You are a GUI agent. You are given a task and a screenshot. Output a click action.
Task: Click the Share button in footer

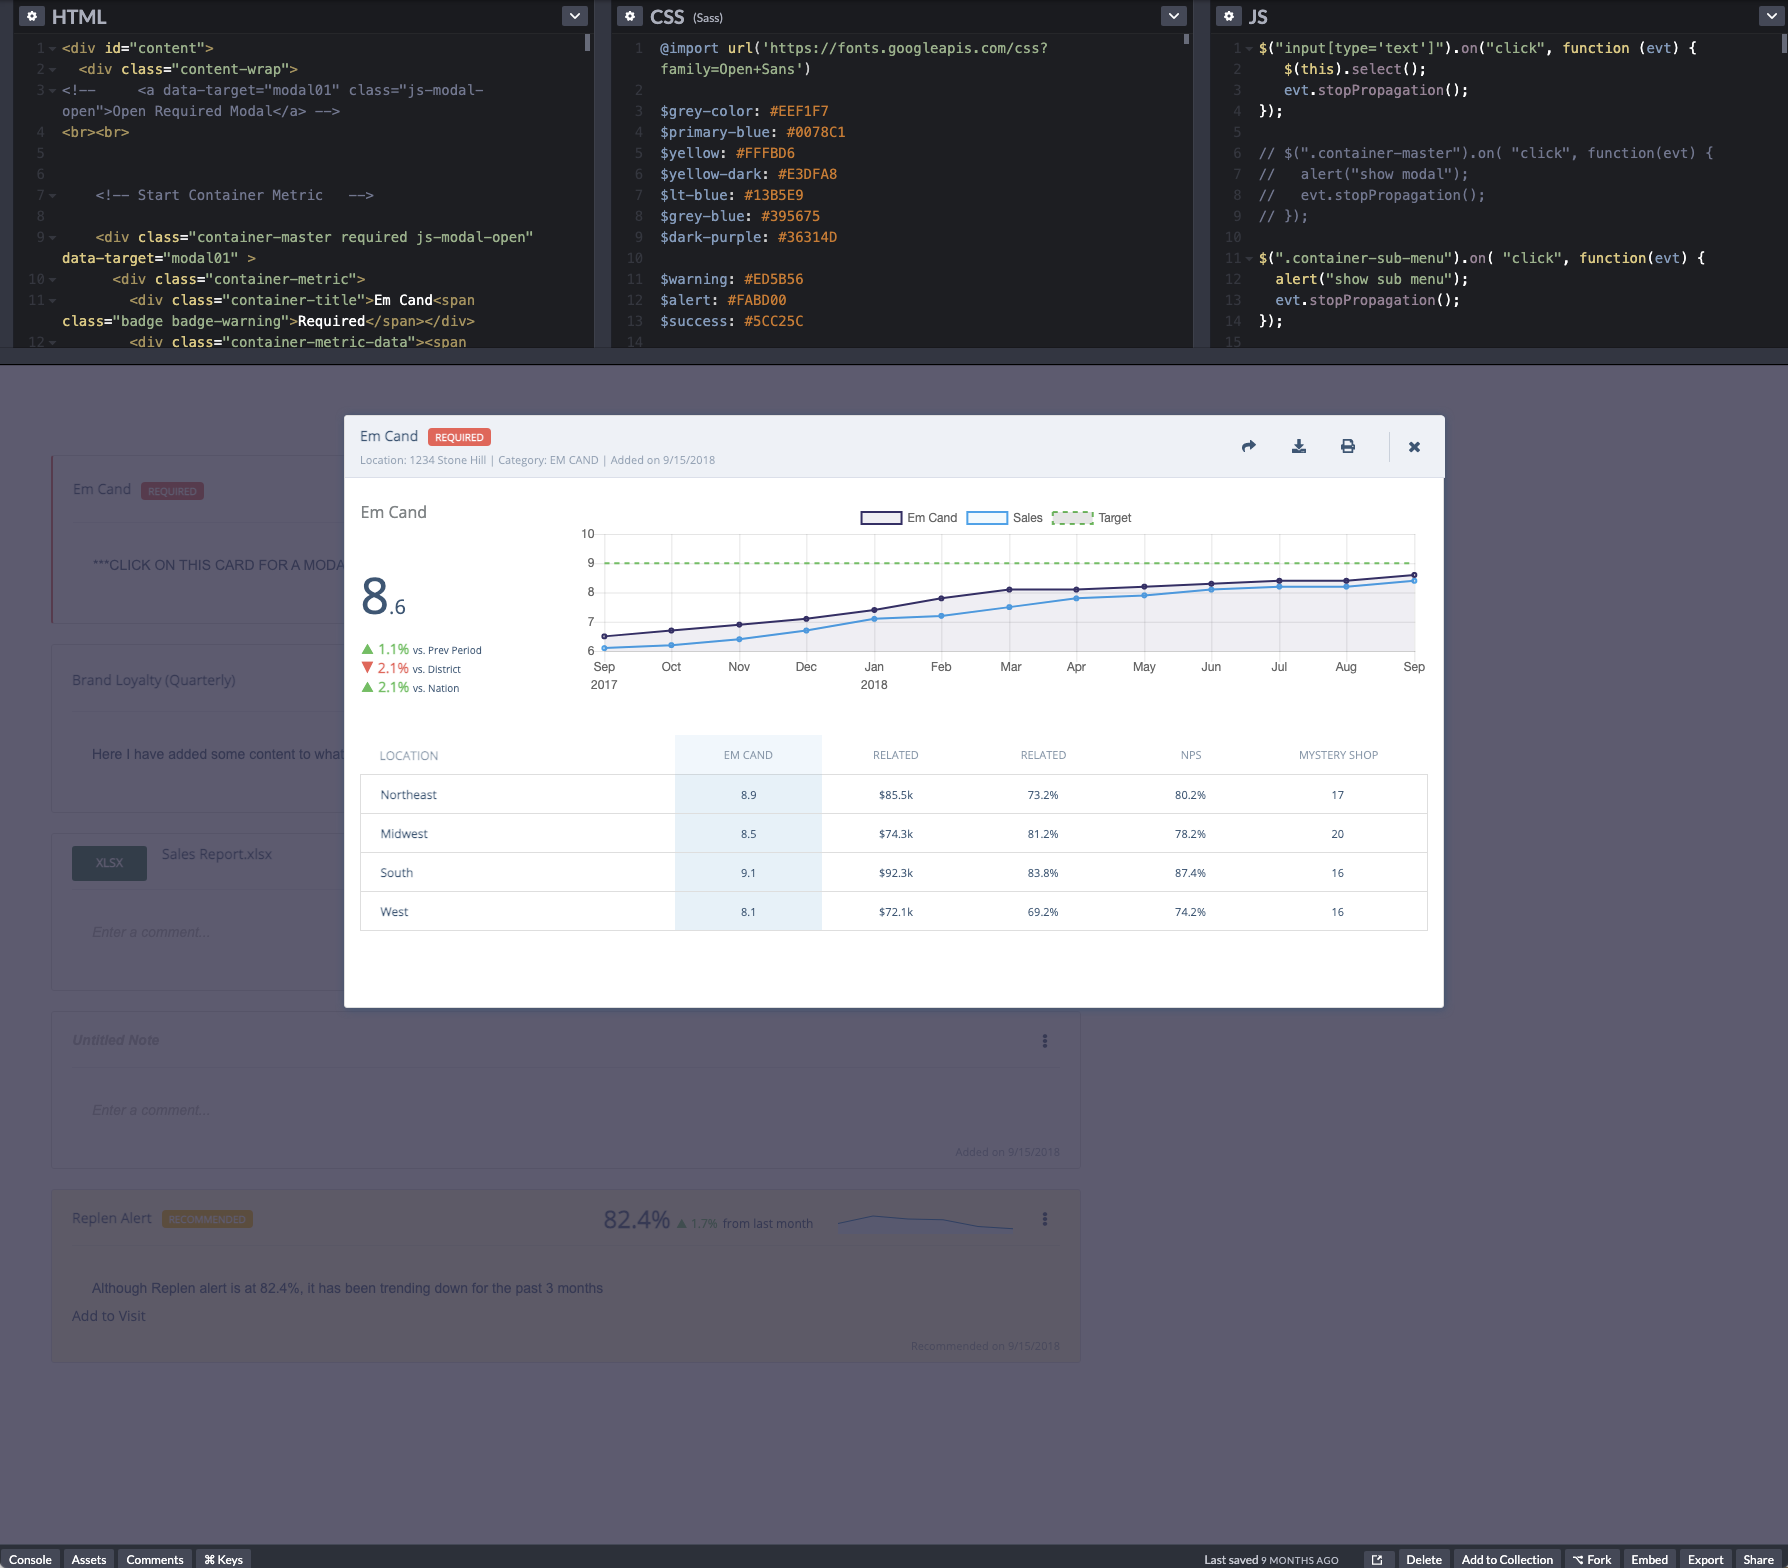1758,1559
